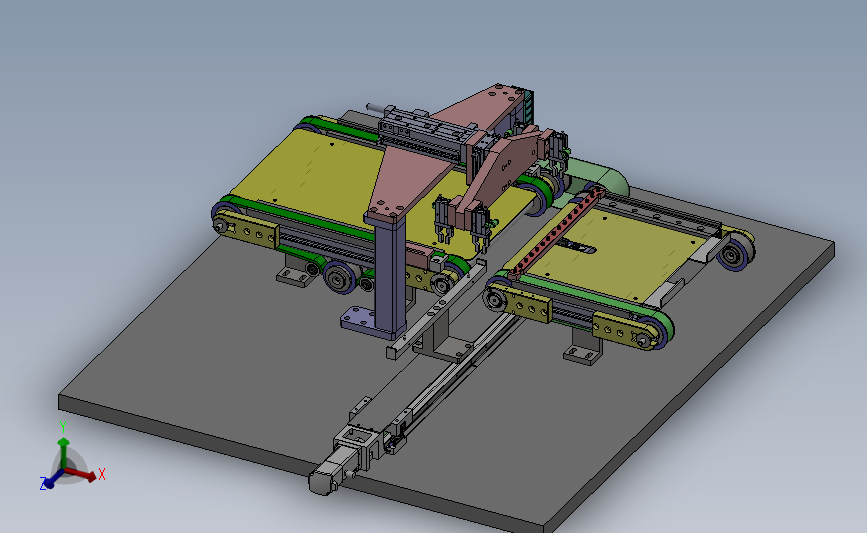This screenshot has height=533, width=867.
Task: Select the red perforated bar on the right conveyor
Action: click(x=557, y=231)
